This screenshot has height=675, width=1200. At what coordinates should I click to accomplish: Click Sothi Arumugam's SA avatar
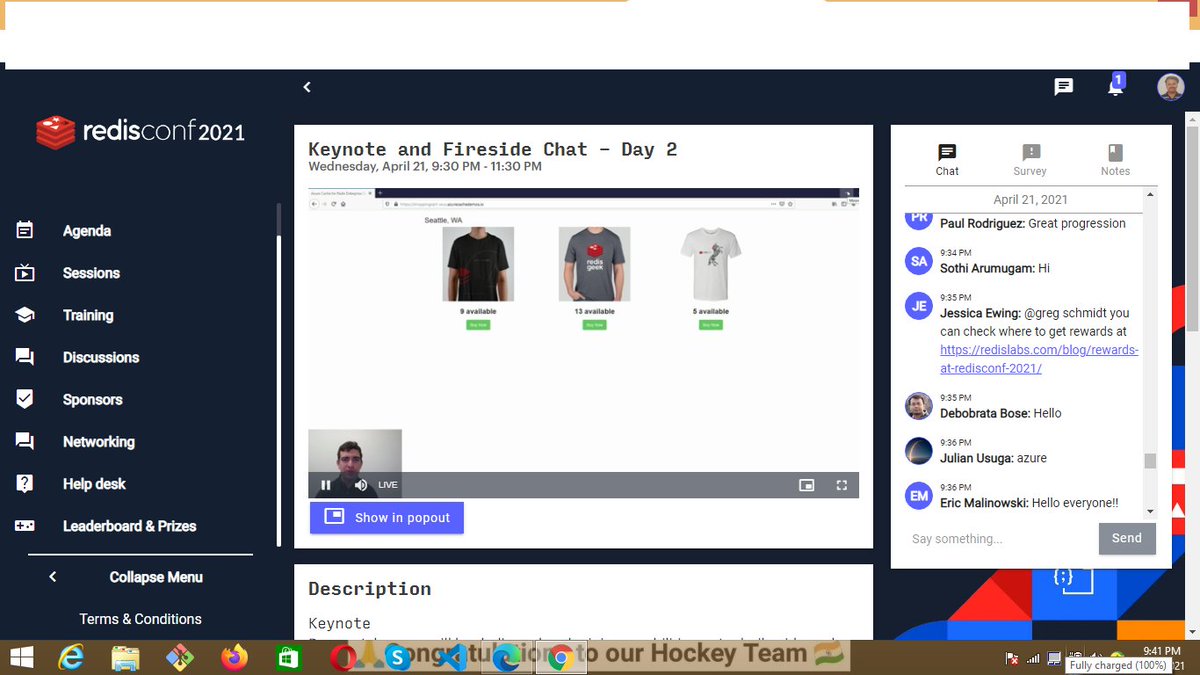point(919,261)
